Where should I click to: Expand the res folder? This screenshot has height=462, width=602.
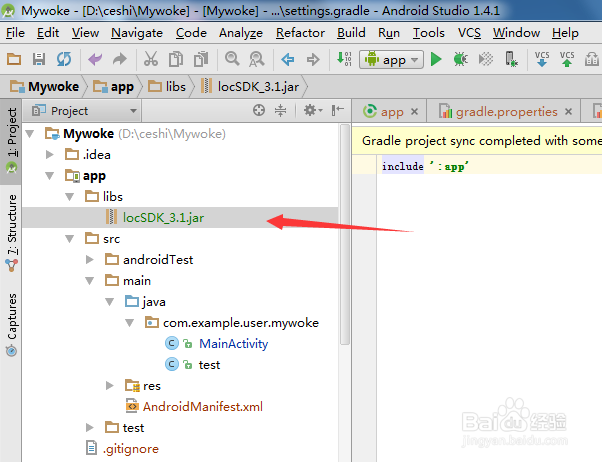click(x=110, y=386)
